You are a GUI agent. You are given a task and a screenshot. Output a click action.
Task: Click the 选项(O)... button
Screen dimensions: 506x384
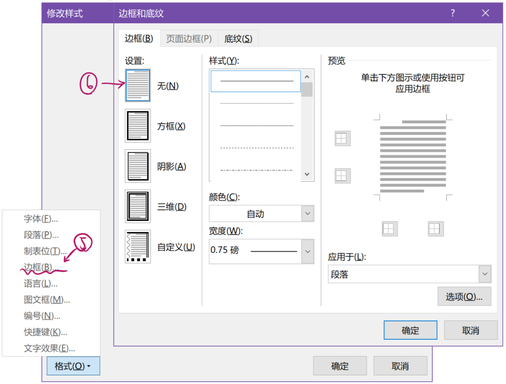tap(464, 297)
